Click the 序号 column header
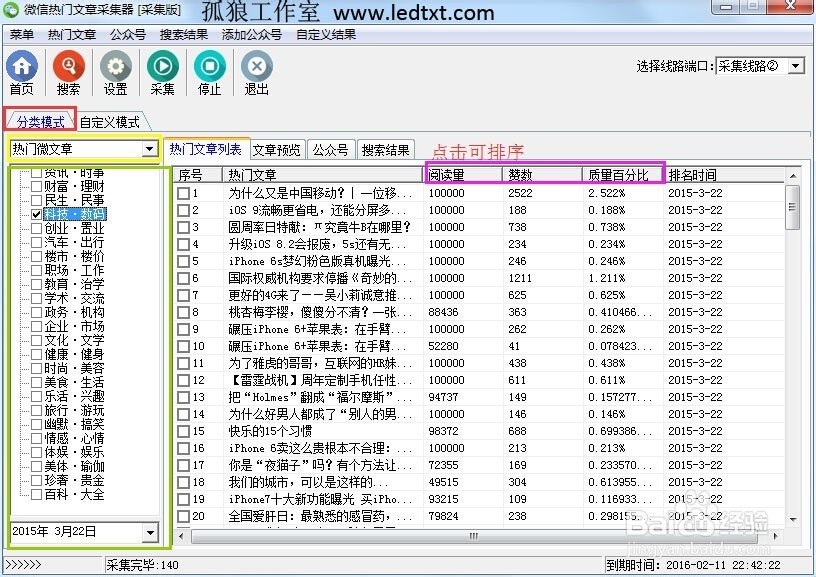Screen dimensions: 816x577 tap(198, 175)
